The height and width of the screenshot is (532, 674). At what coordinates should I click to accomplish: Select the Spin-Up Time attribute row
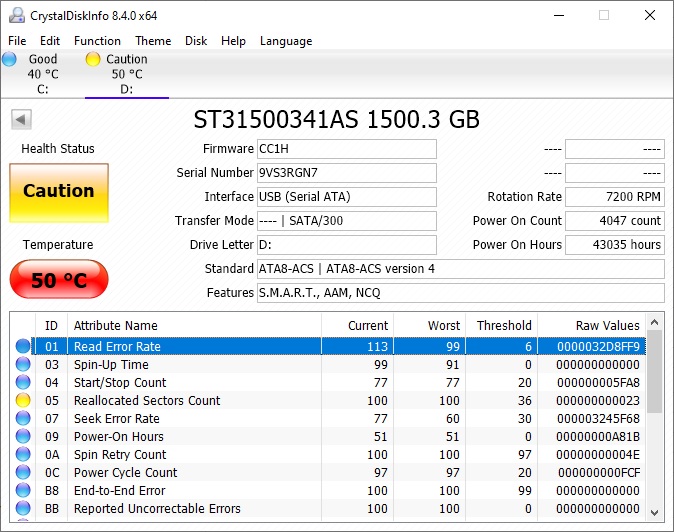328,364
